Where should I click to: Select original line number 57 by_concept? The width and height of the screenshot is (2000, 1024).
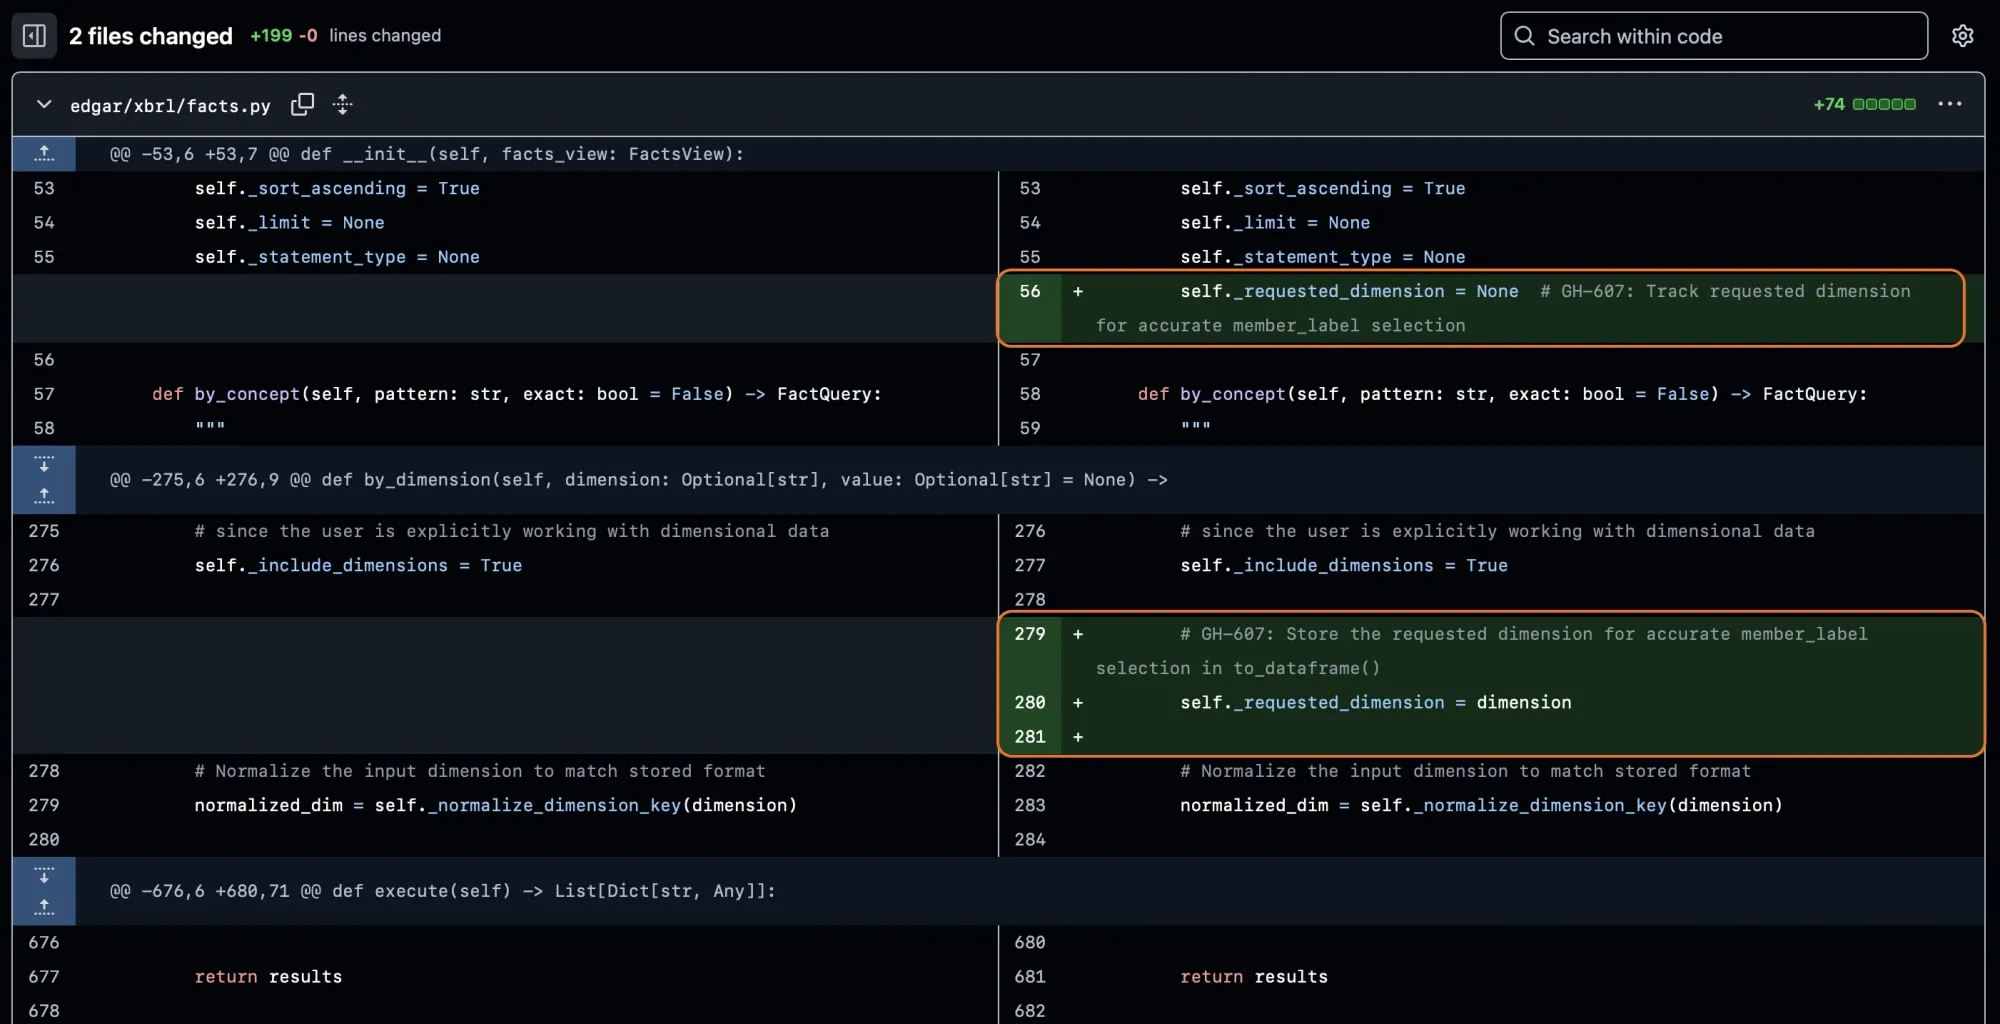click(x=44, y=394)
